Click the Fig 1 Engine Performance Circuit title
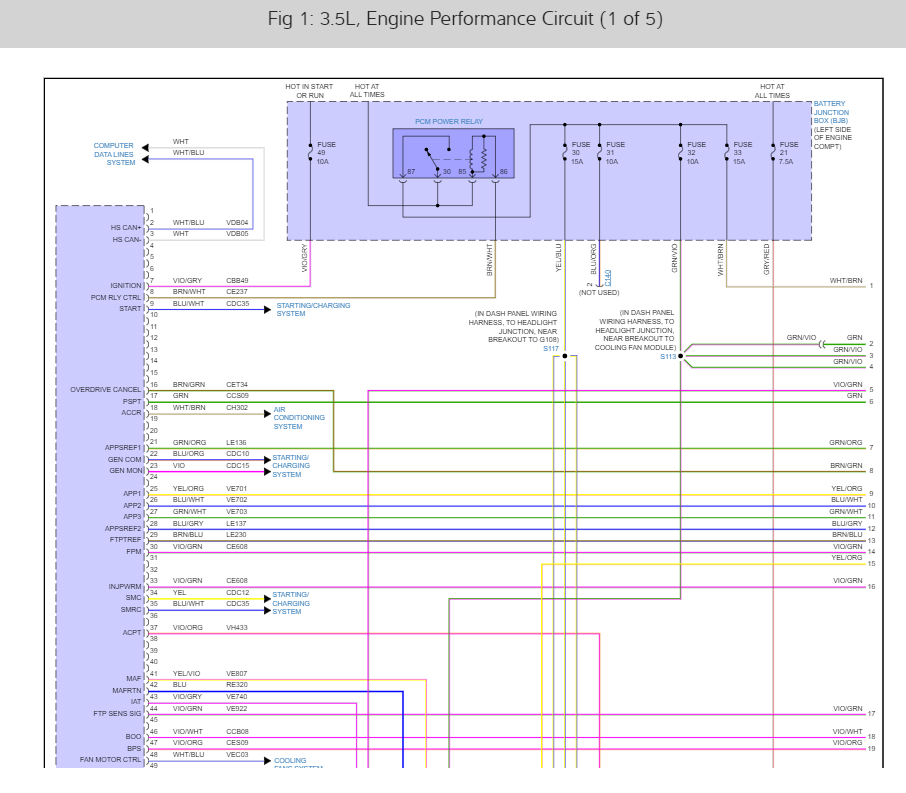The height and width of the screenshot is (793, 906). point(465,19)
